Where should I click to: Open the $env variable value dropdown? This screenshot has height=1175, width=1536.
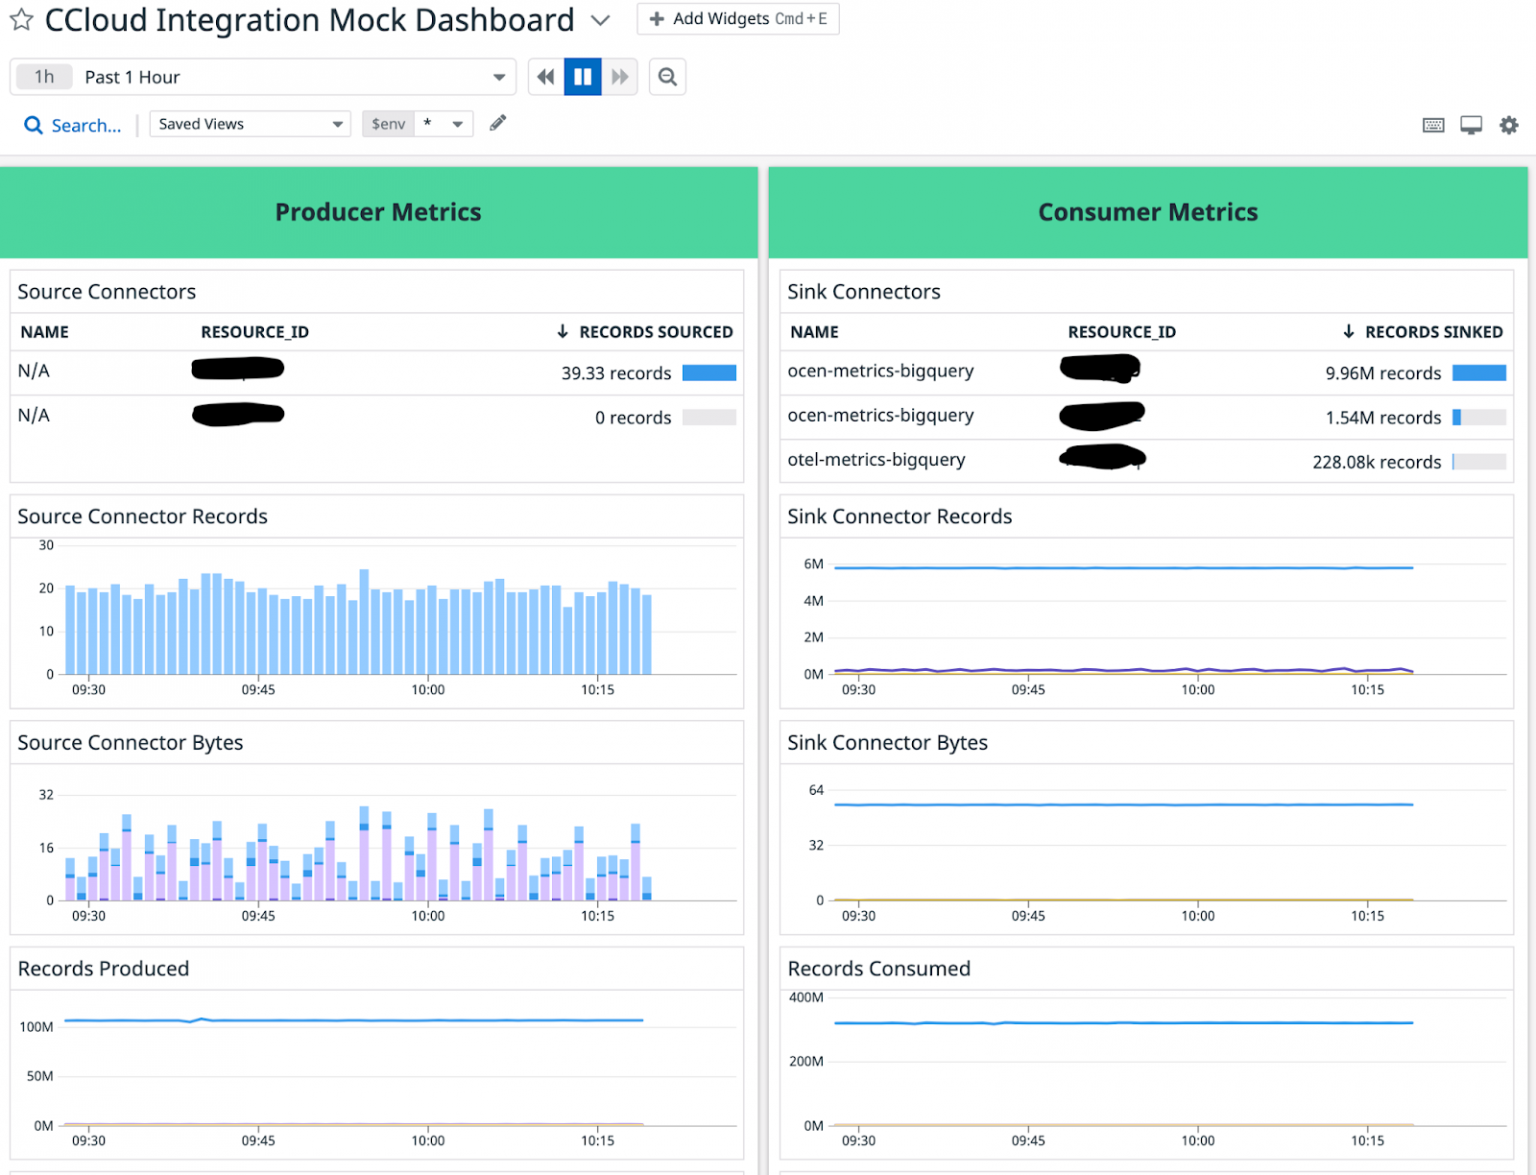[441, 123]
